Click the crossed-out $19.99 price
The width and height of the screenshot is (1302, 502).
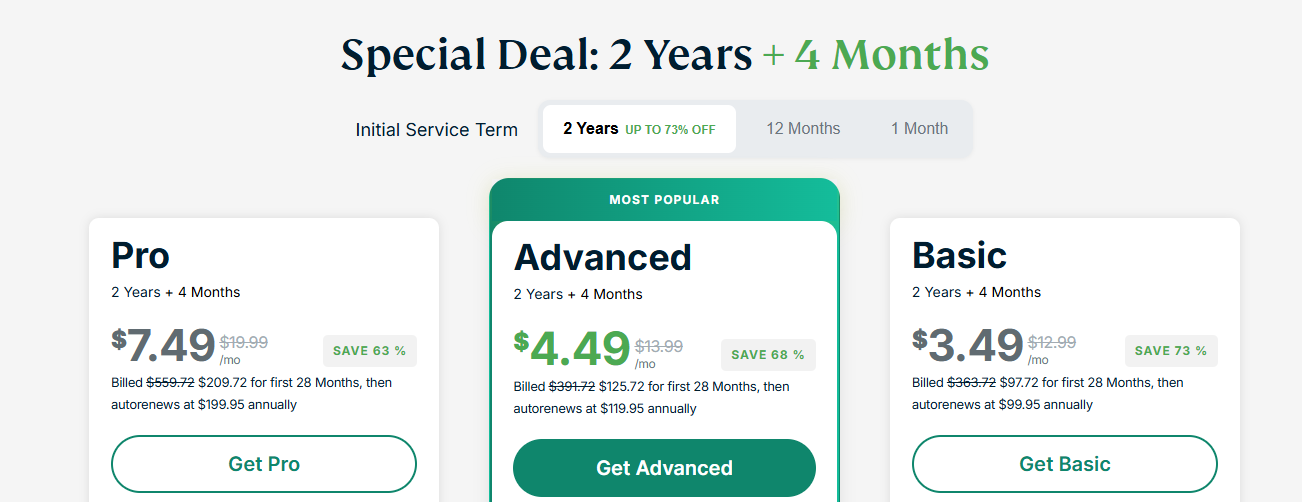tap(243, 342)
